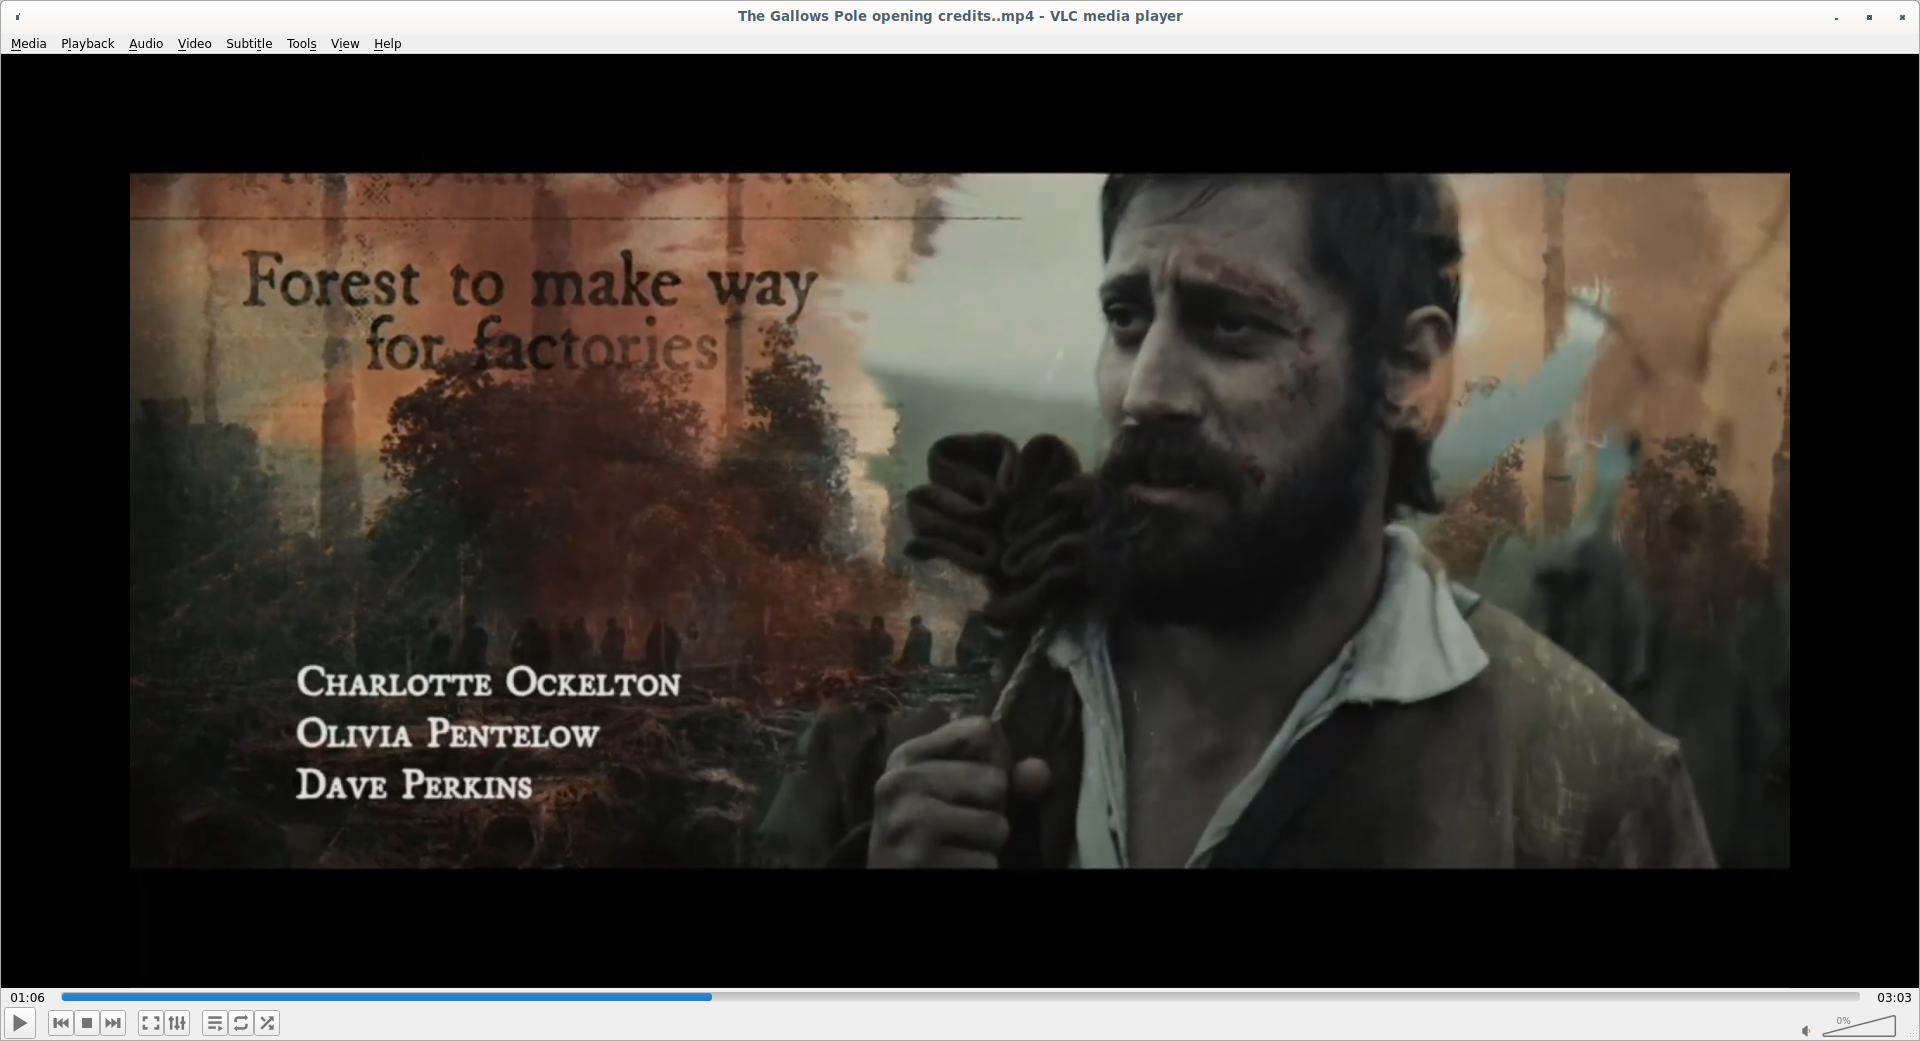Open the Help menu

(387, 43)
